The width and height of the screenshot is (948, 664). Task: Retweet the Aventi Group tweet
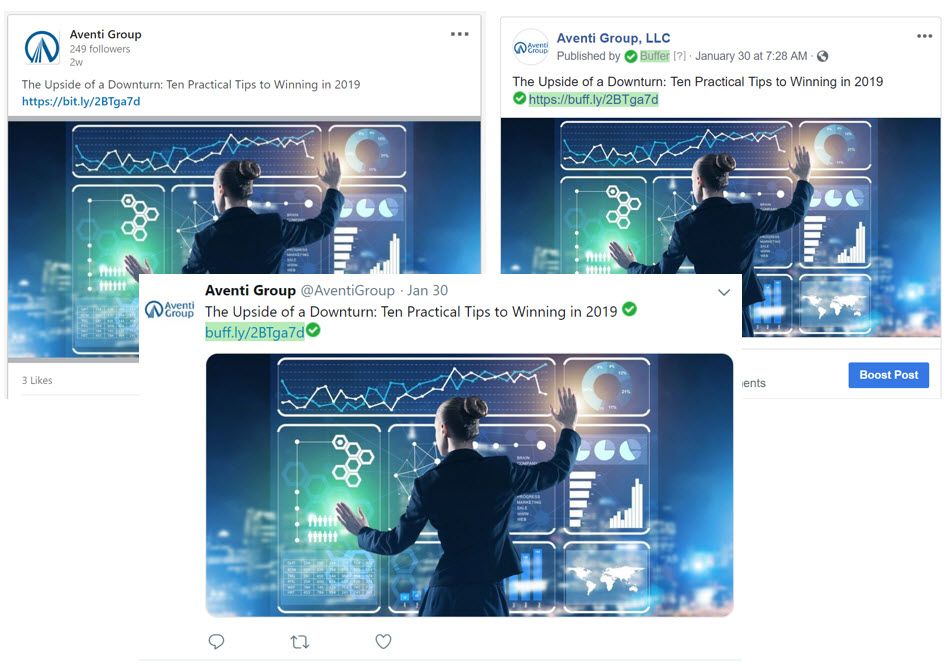tap(300, 642)
